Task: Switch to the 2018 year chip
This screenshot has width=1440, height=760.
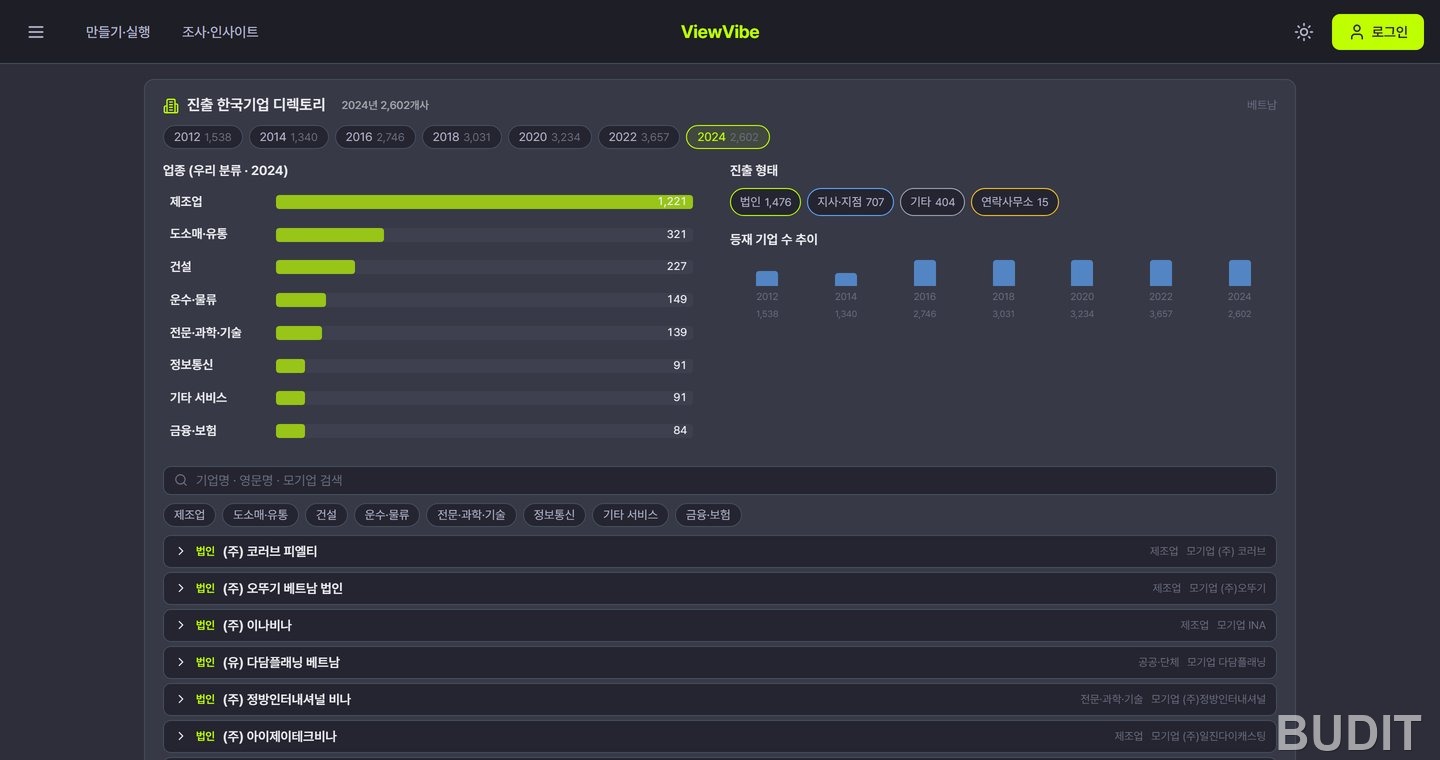Action: coord(462,137)
